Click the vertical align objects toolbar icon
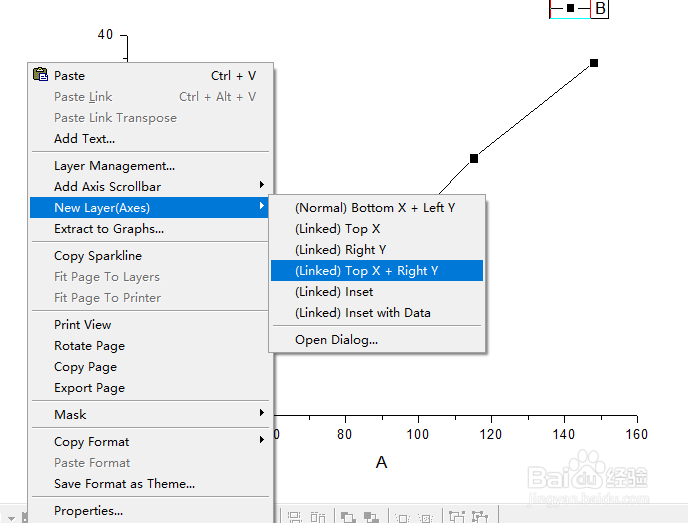688x523 pixels. click(x=295, y=517)
